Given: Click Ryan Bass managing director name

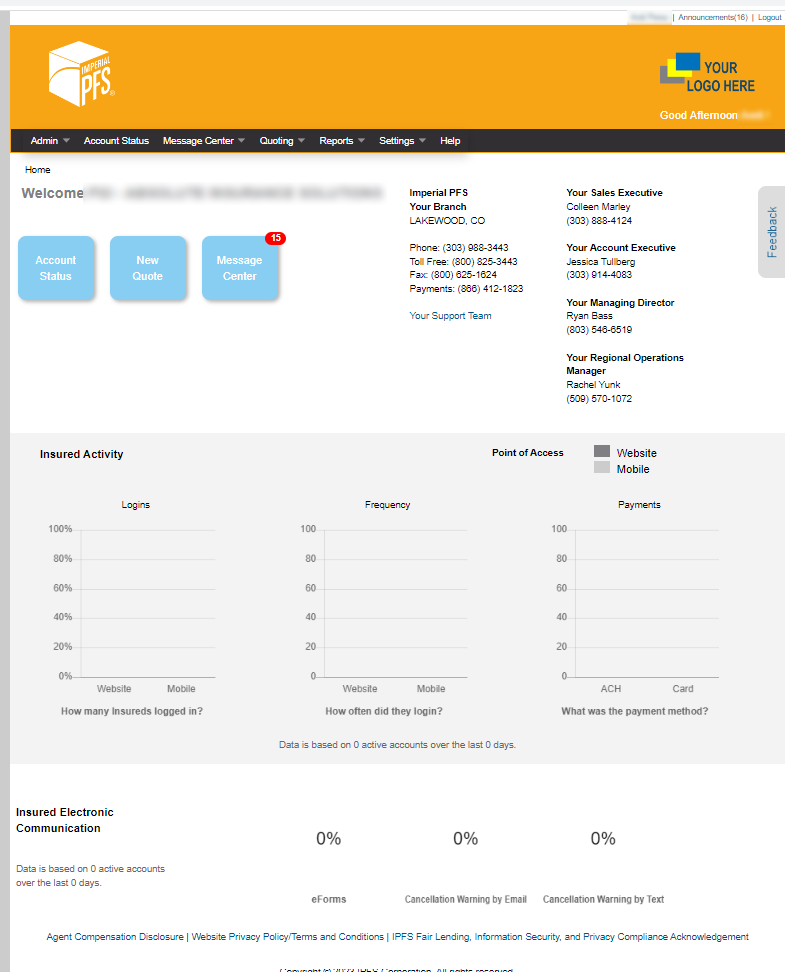Looking at the screenshot, I should coord(589,316).
